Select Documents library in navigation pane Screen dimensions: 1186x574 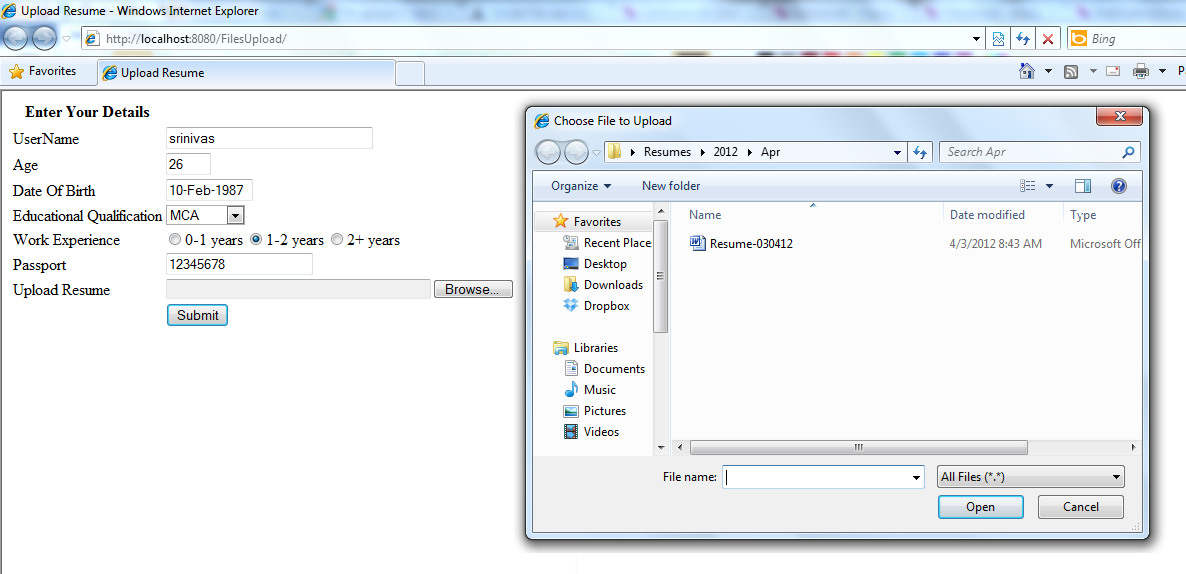point(604,369)
